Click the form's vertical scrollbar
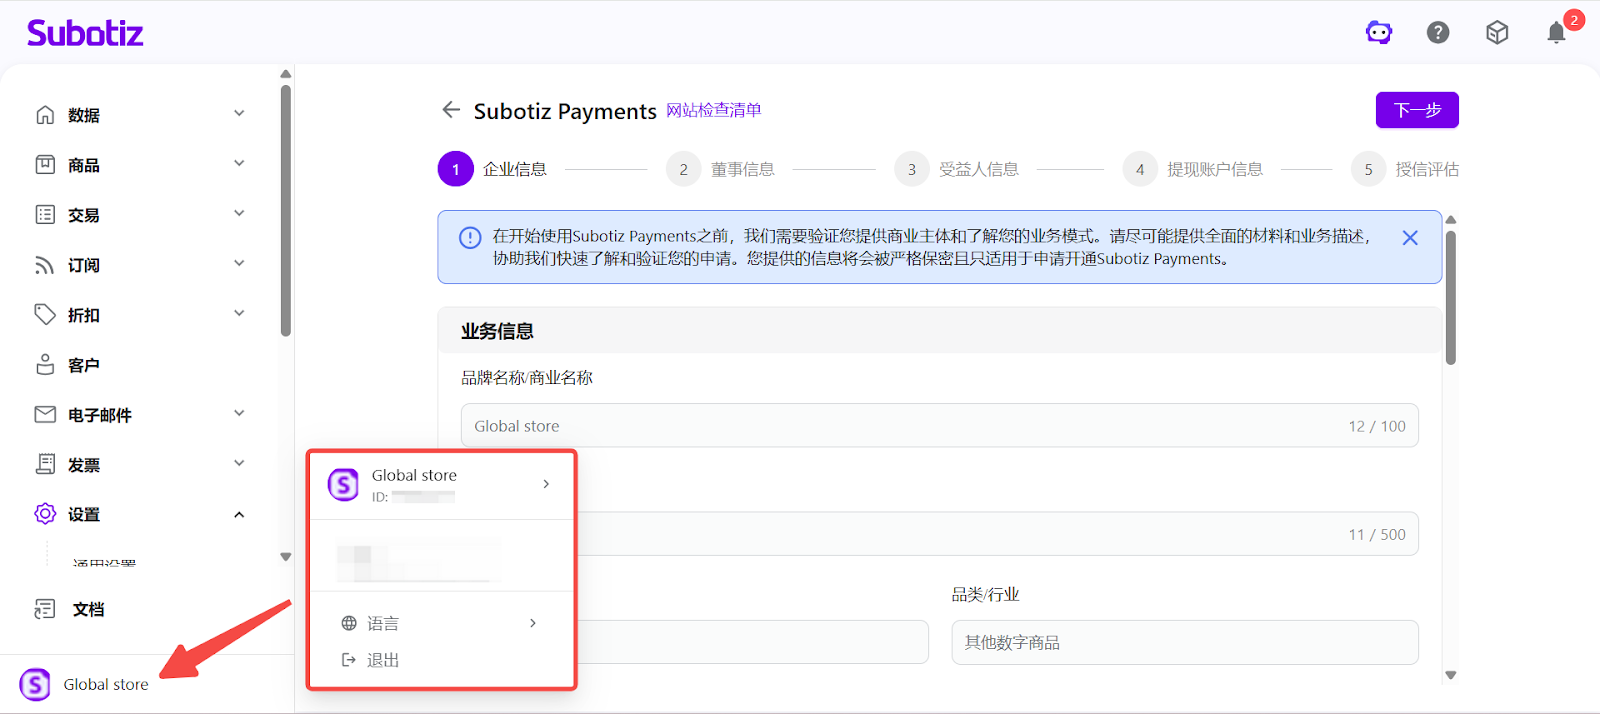Viewport: 1600px width, 714px height. point(1451,300)
